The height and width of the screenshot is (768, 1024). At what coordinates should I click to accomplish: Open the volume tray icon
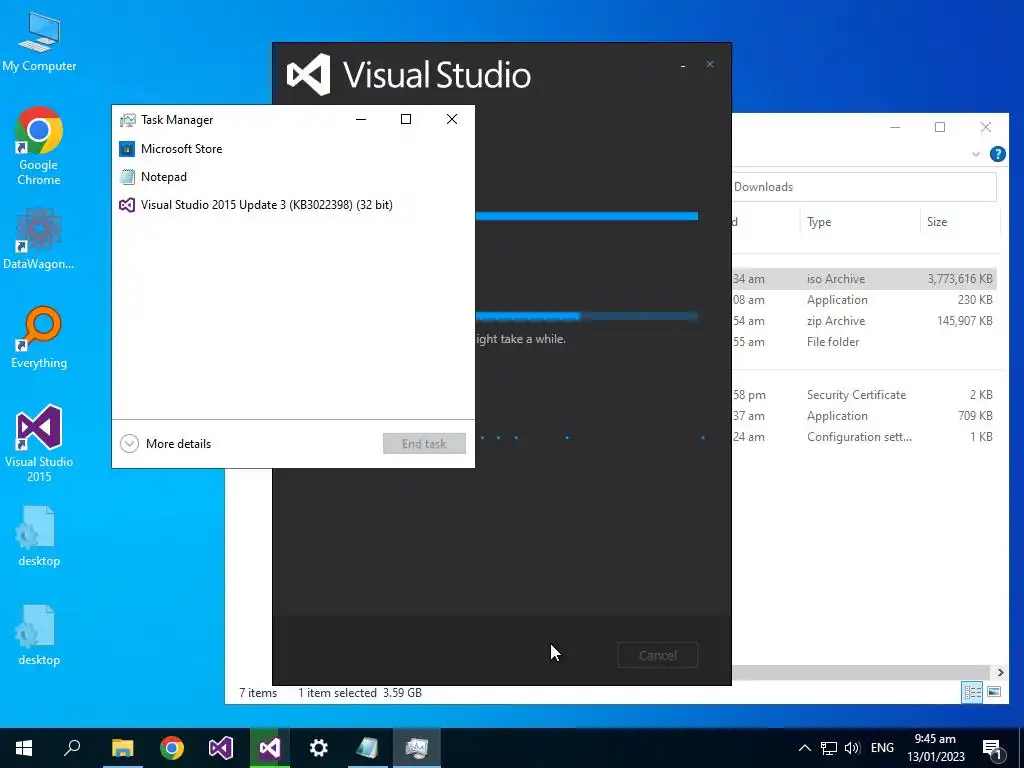point(852,748)
